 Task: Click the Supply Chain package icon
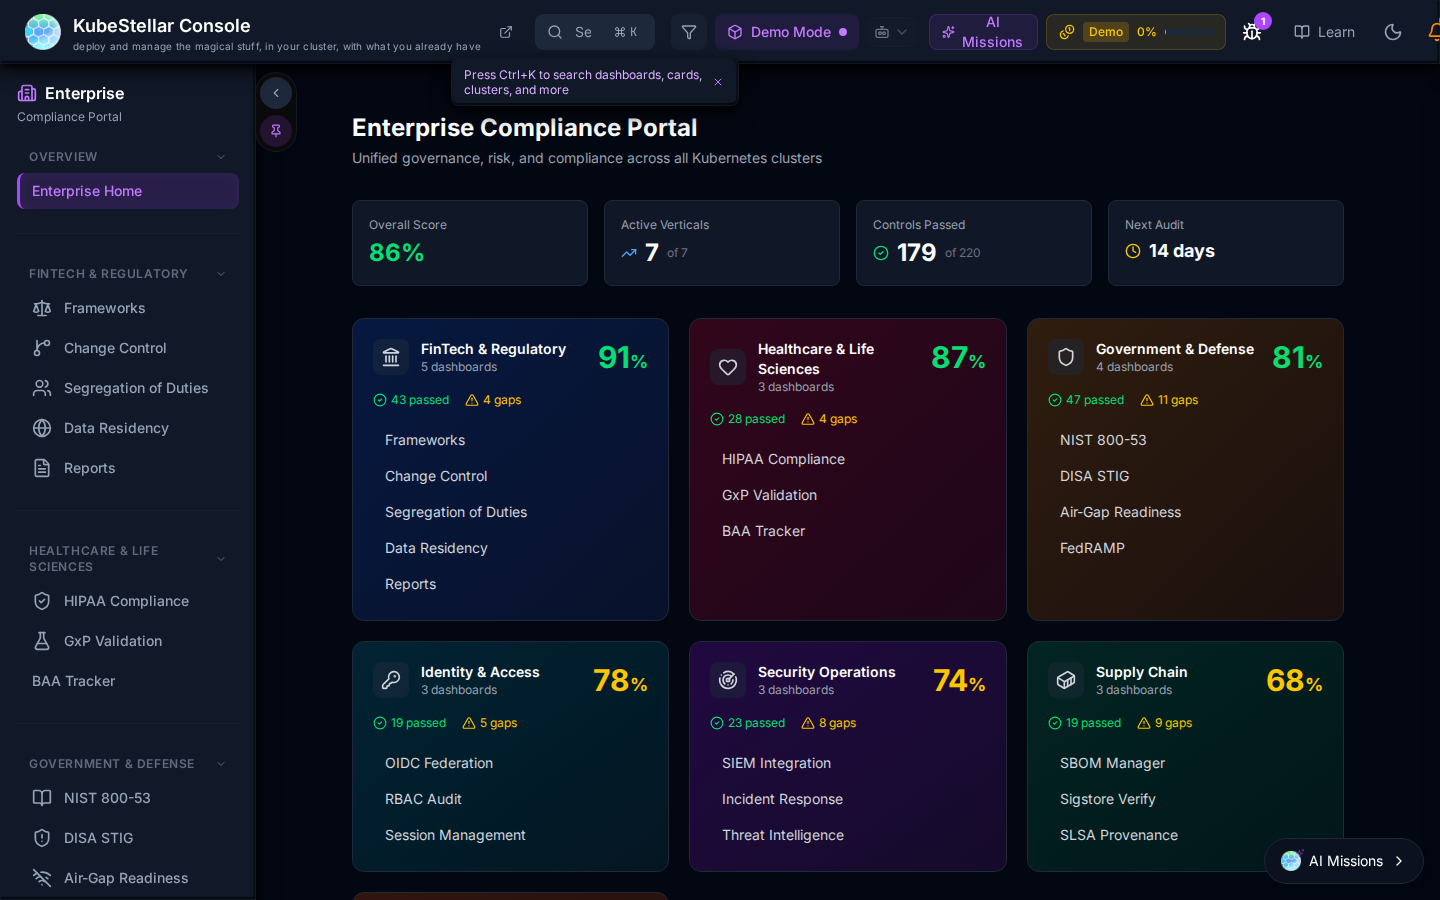pos(1066,680)
